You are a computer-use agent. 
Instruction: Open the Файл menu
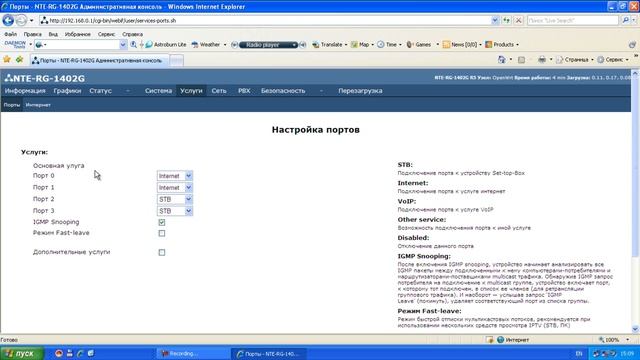10,34
